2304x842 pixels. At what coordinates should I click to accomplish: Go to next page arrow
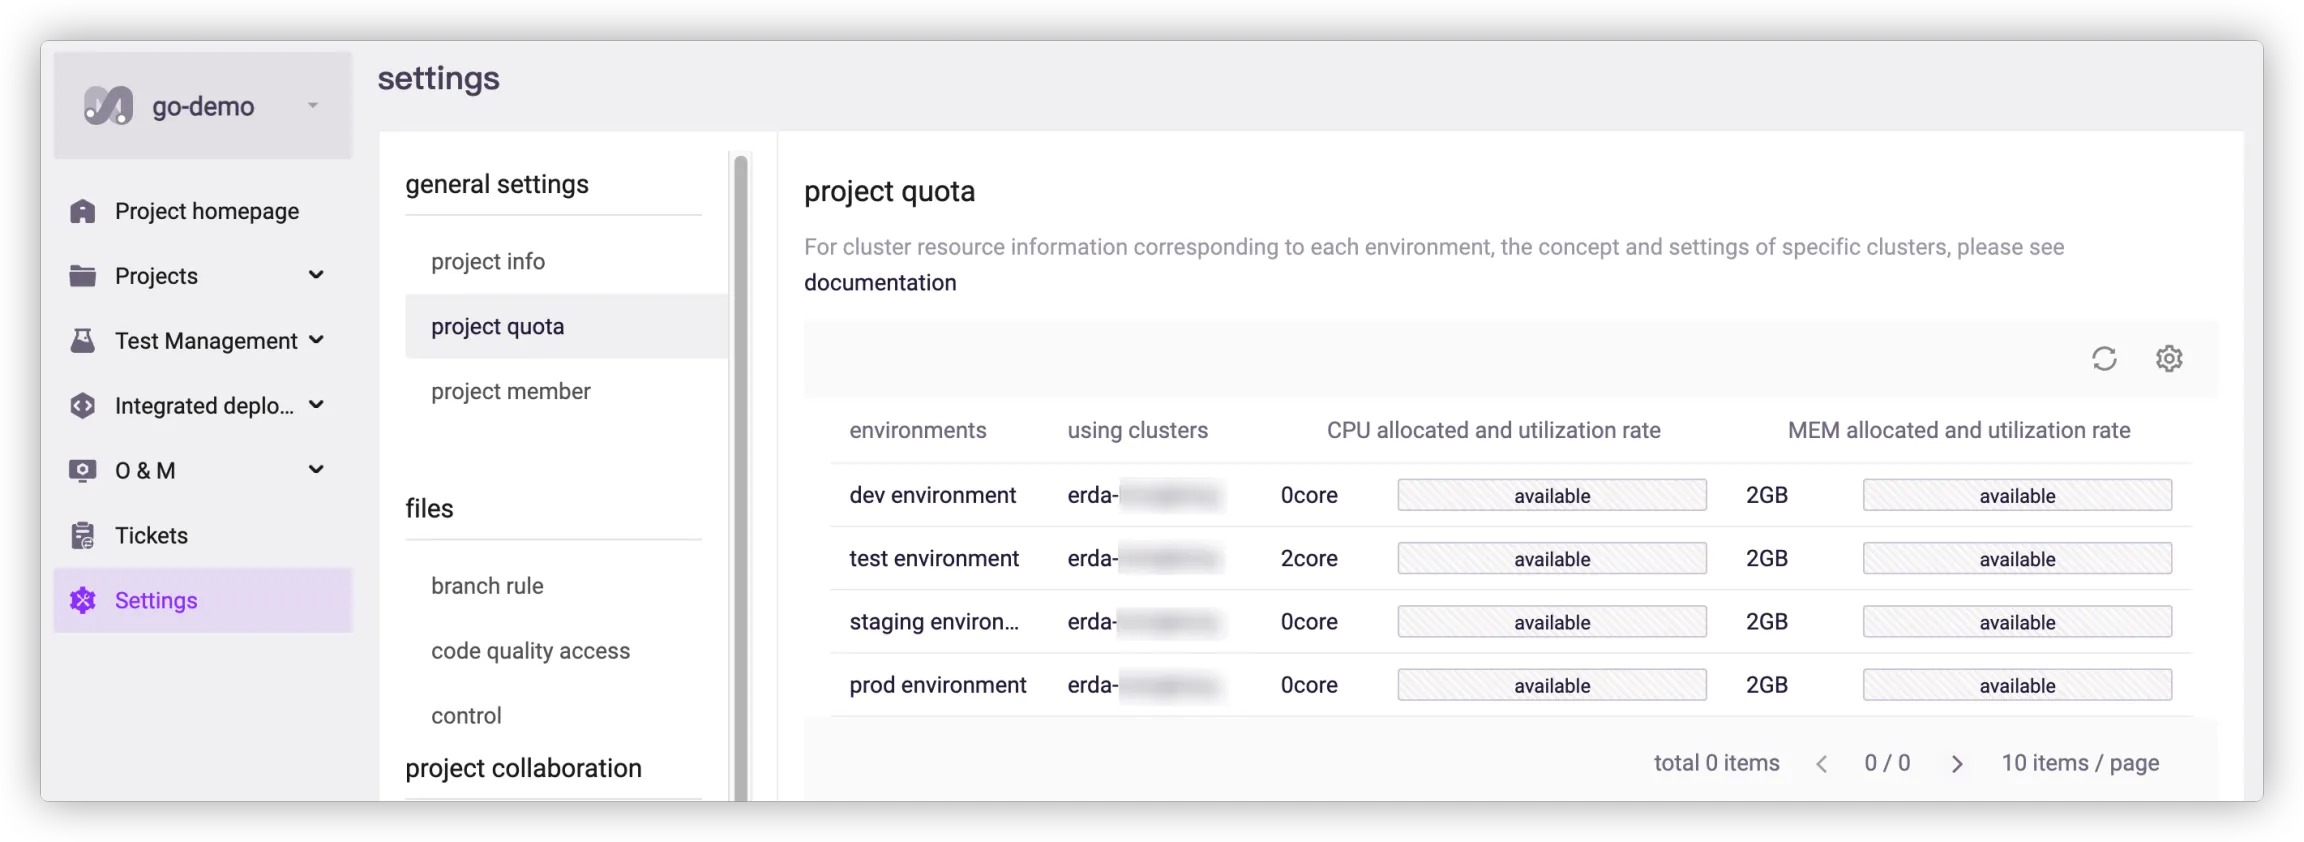point(1957,764)
